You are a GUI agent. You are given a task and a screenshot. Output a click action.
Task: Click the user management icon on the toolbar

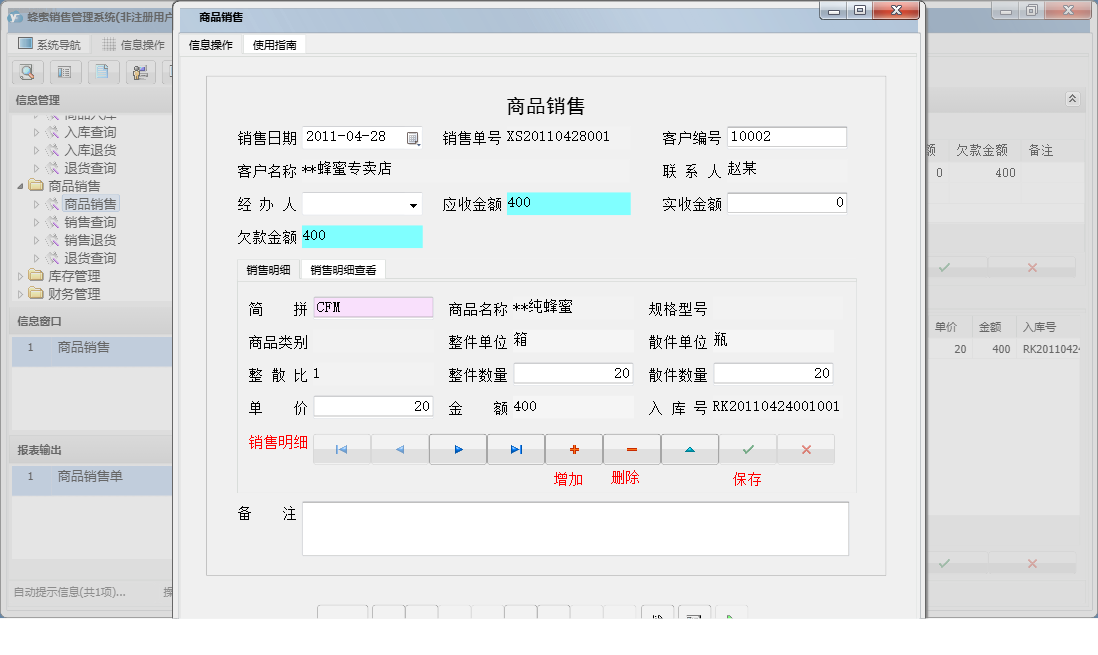point(140,72)
